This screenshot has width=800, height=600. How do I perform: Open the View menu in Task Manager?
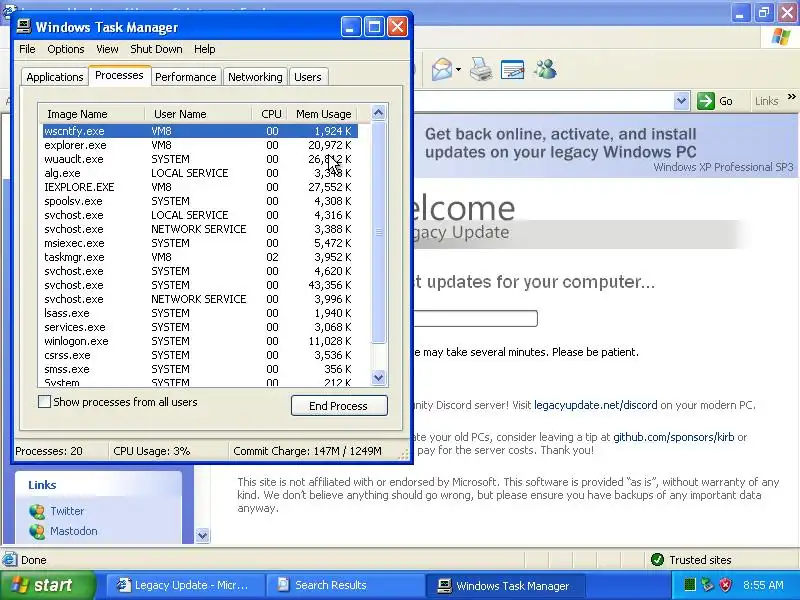107,49
